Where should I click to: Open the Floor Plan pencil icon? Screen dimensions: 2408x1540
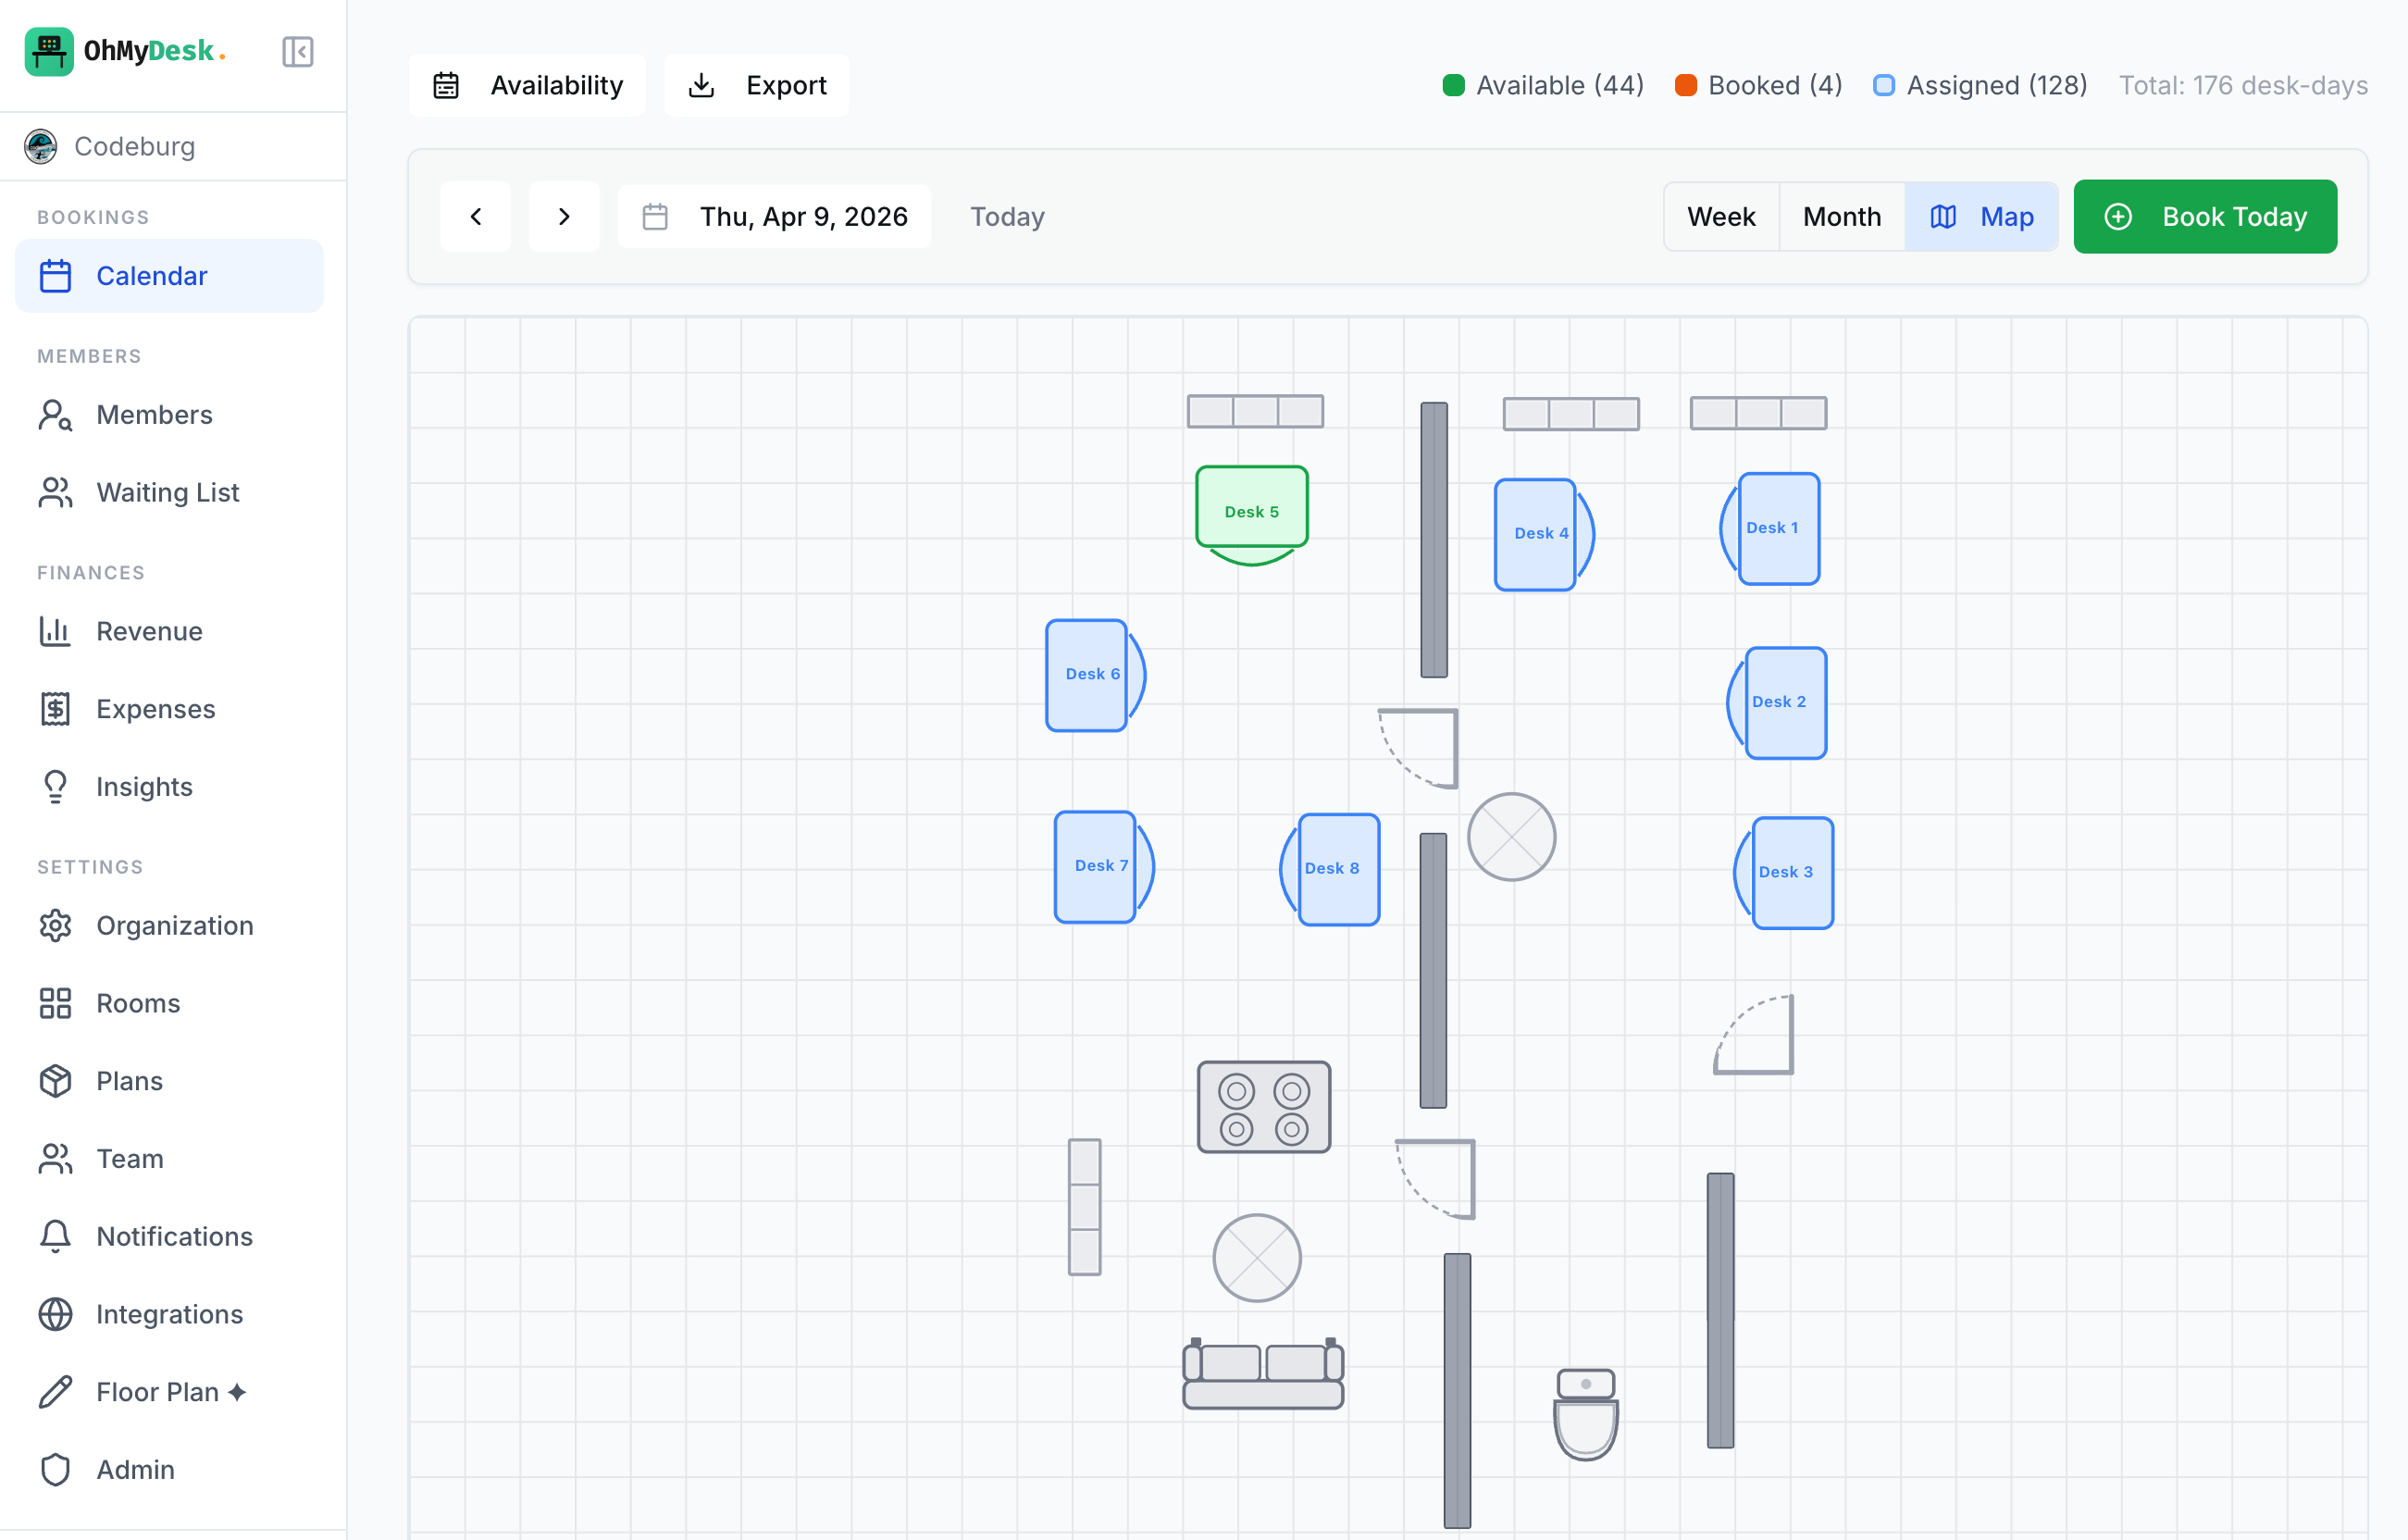click(x=55, y=1391)
